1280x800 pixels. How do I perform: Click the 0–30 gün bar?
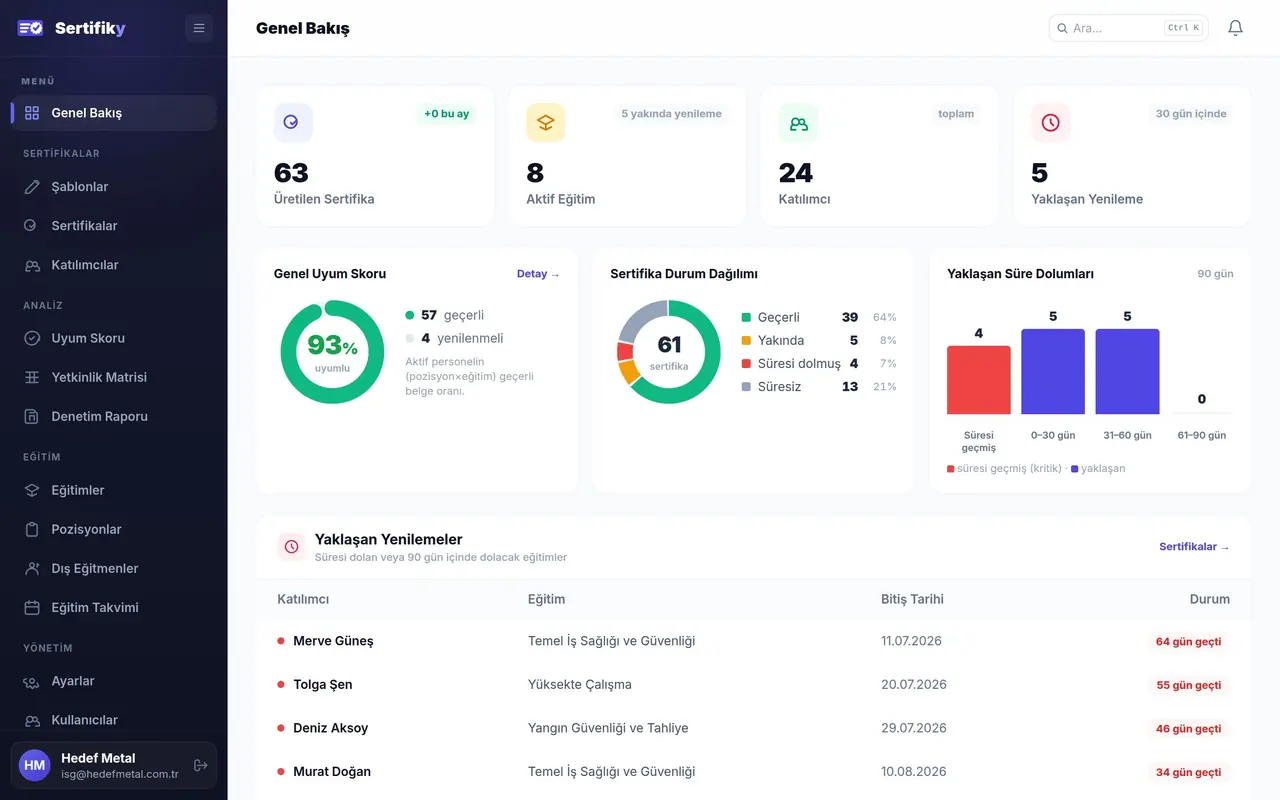1053,371
